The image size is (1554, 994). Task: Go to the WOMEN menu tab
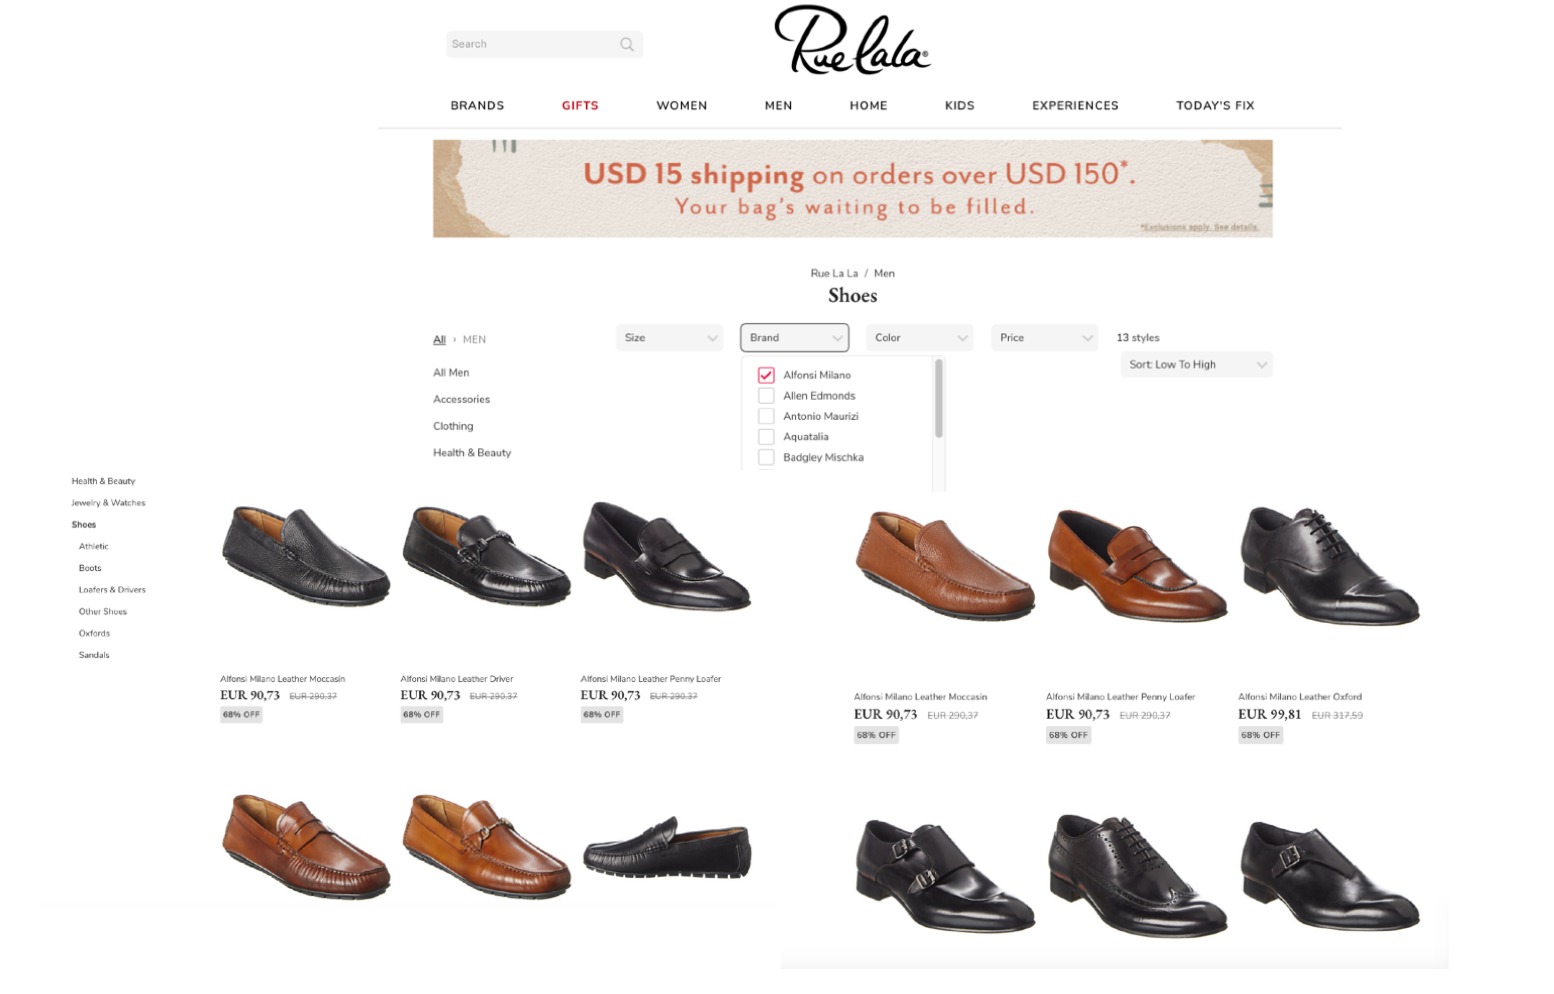pyautogui.click(x=681, y=105)
